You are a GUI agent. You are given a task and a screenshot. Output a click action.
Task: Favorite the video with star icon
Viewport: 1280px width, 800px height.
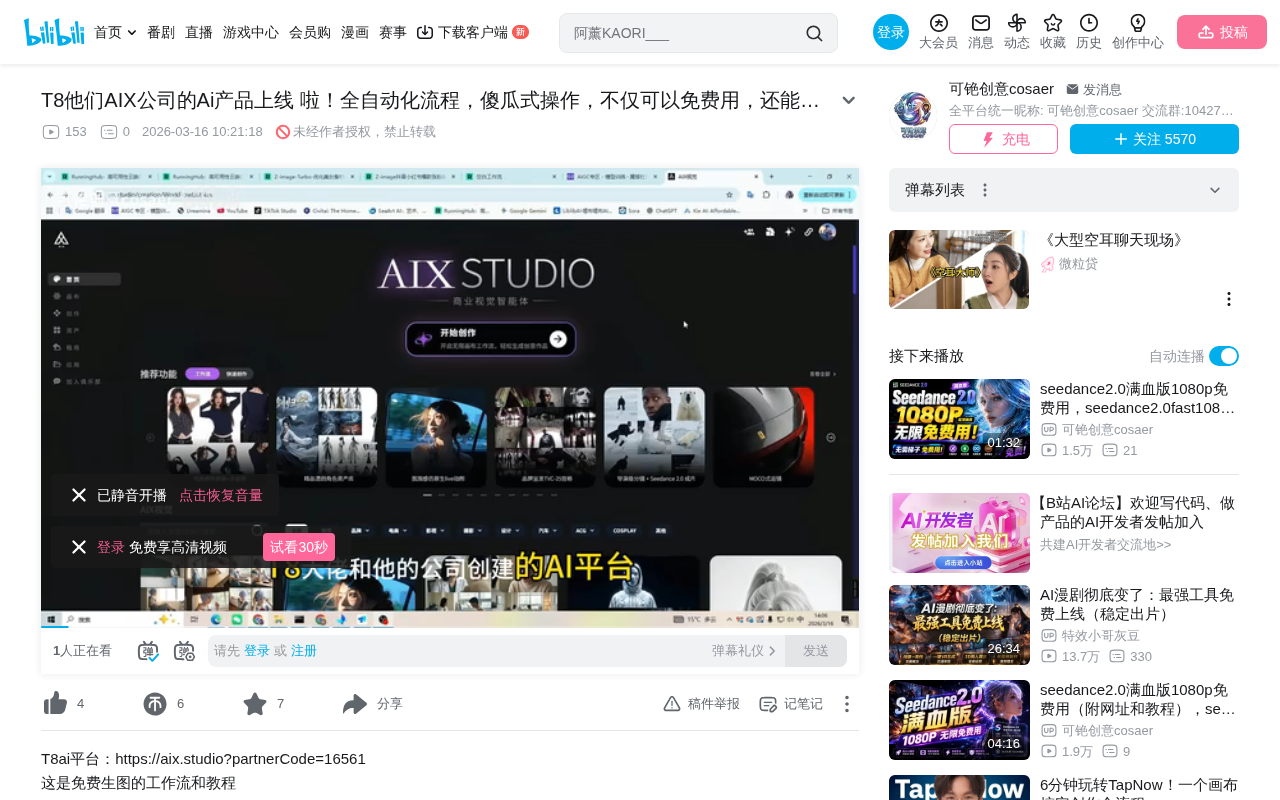(255, 704)
